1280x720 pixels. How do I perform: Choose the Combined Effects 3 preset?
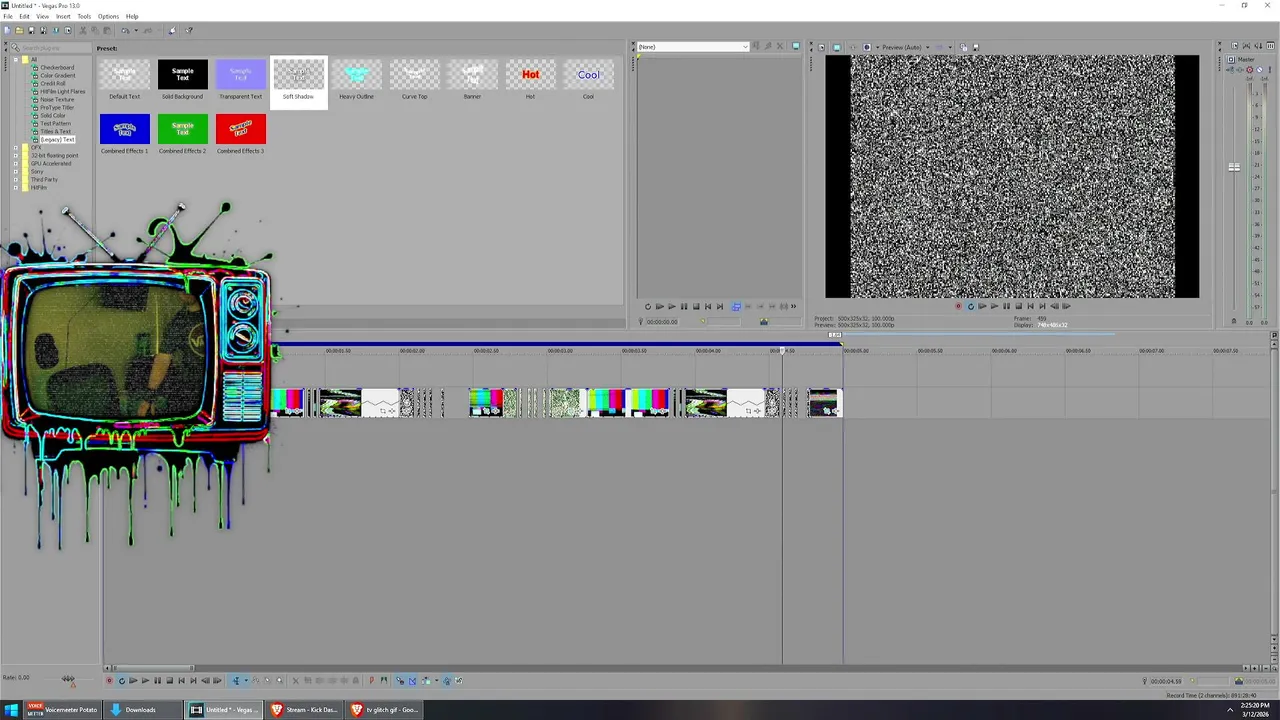click(240, 134)
